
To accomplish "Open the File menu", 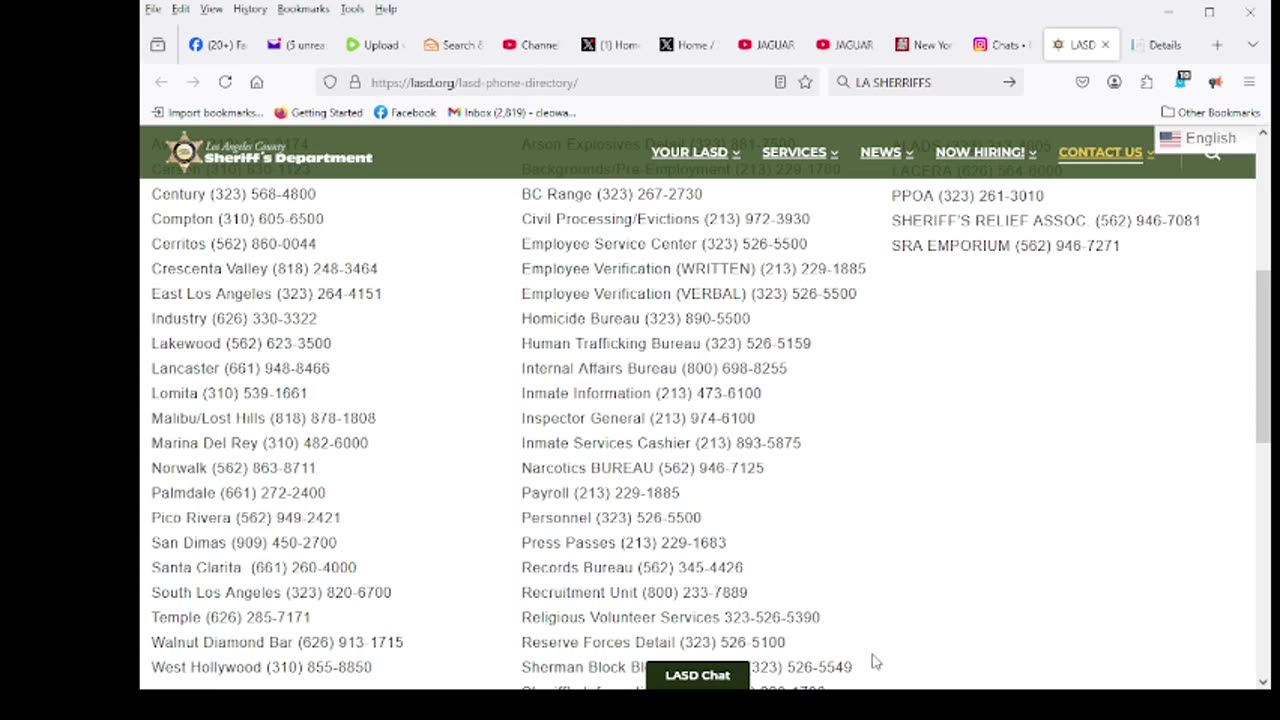I will [153, 9].
